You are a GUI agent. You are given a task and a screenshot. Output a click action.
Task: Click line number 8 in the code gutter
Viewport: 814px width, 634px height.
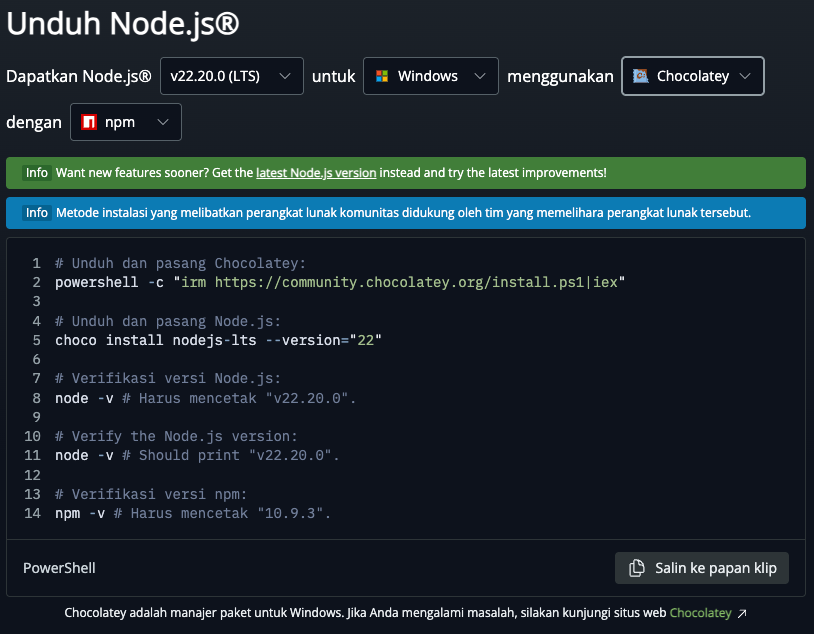pos(36,398)
